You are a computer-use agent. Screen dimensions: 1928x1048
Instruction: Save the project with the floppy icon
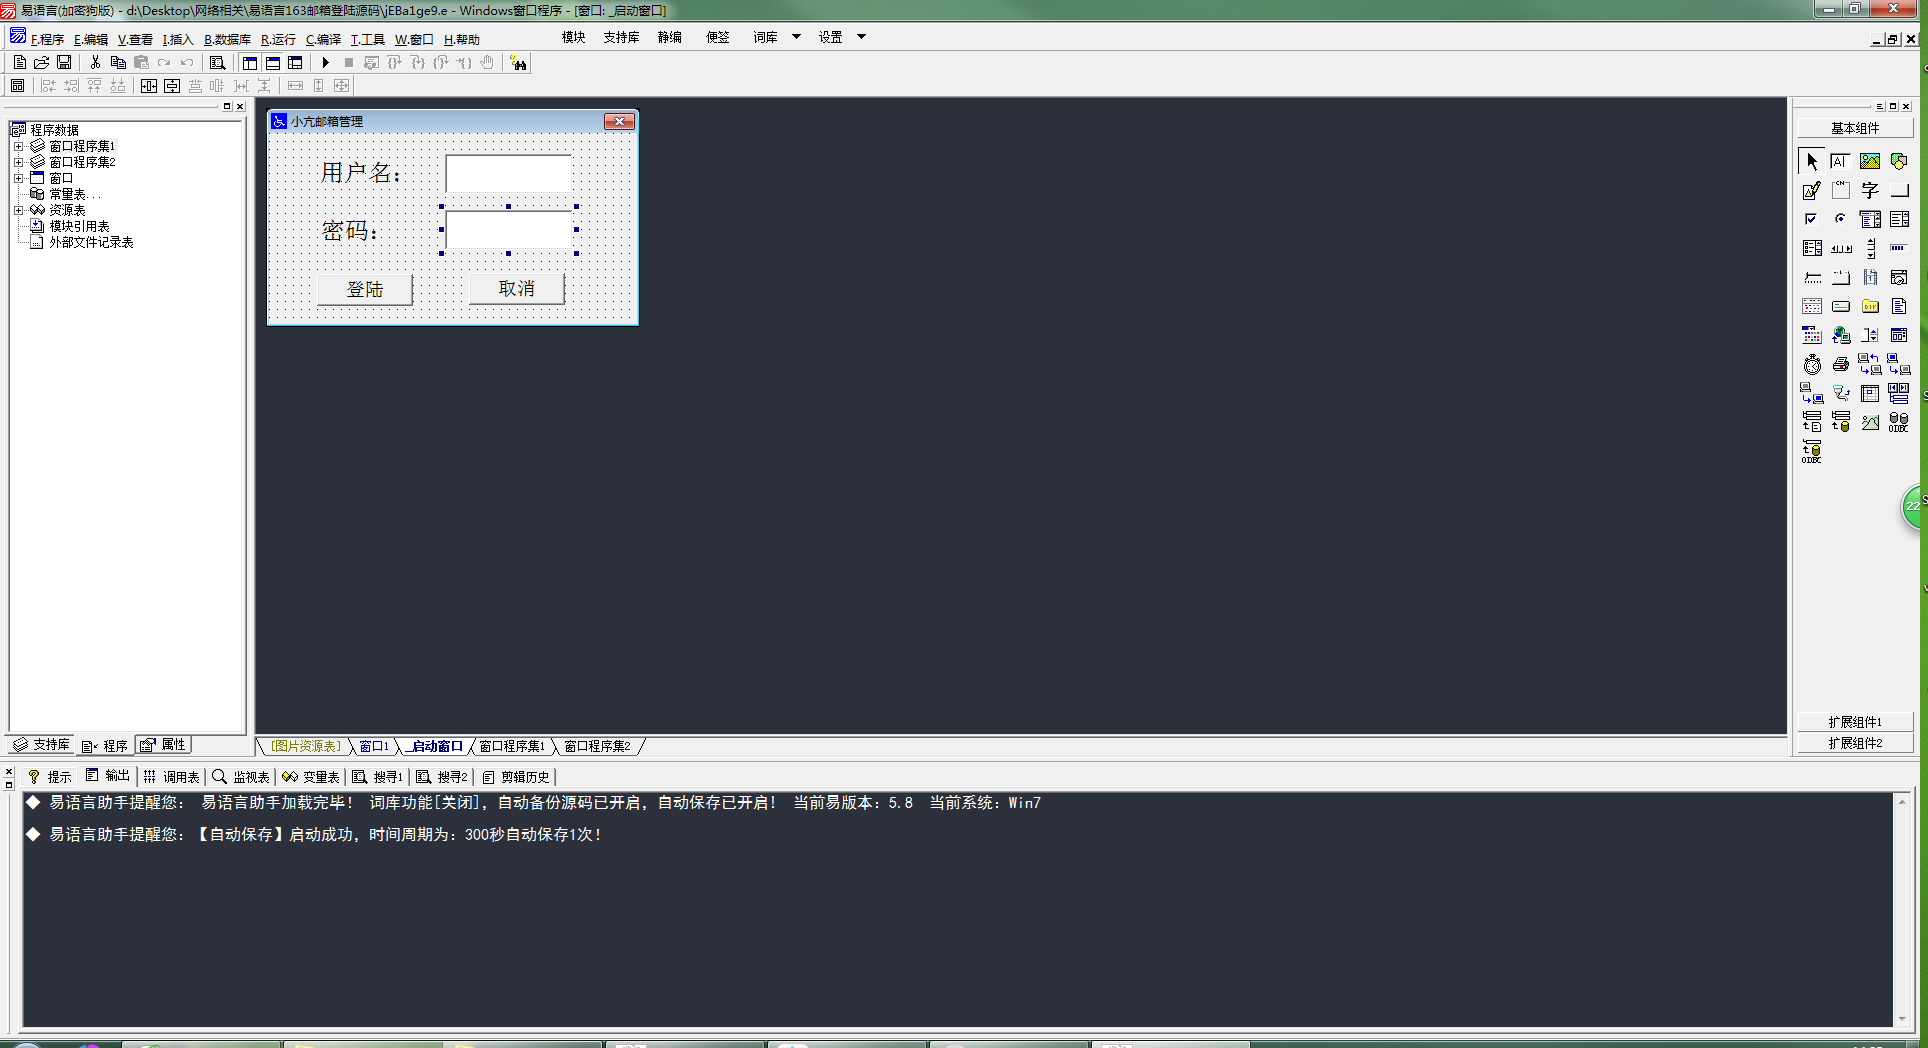[64, 63]
